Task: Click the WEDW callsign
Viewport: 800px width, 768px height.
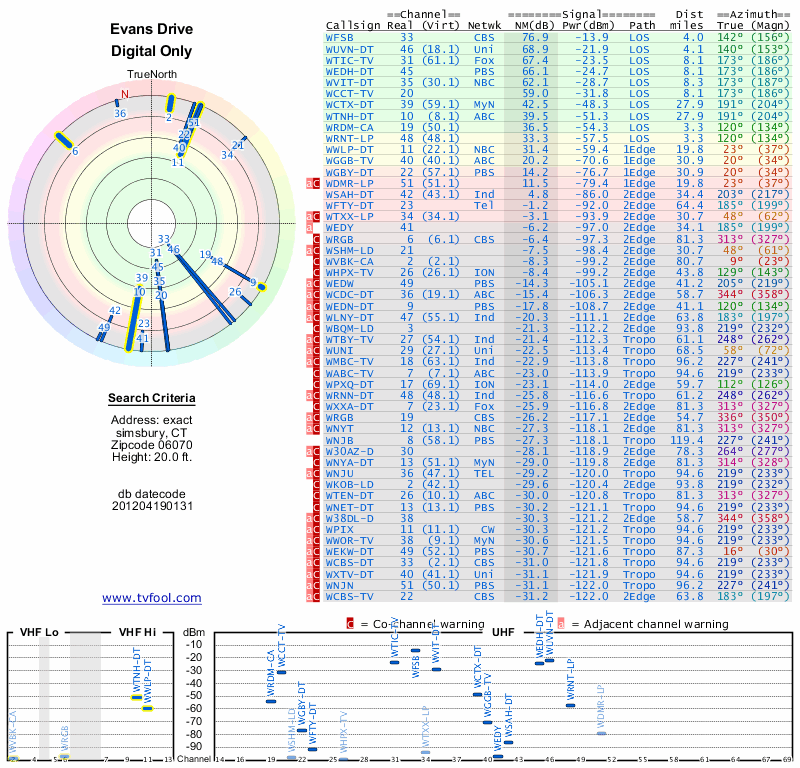Action: [339, 284]
